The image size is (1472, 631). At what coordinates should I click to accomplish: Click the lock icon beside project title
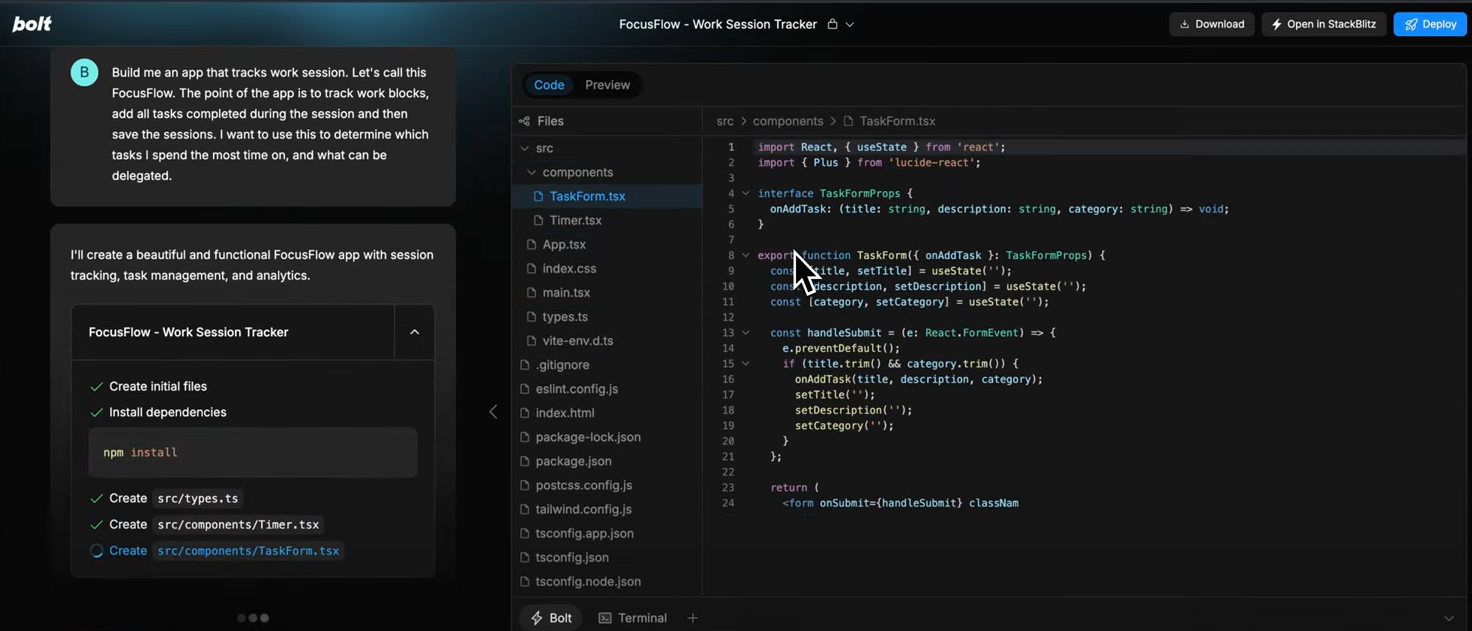[x=832, y=24]
